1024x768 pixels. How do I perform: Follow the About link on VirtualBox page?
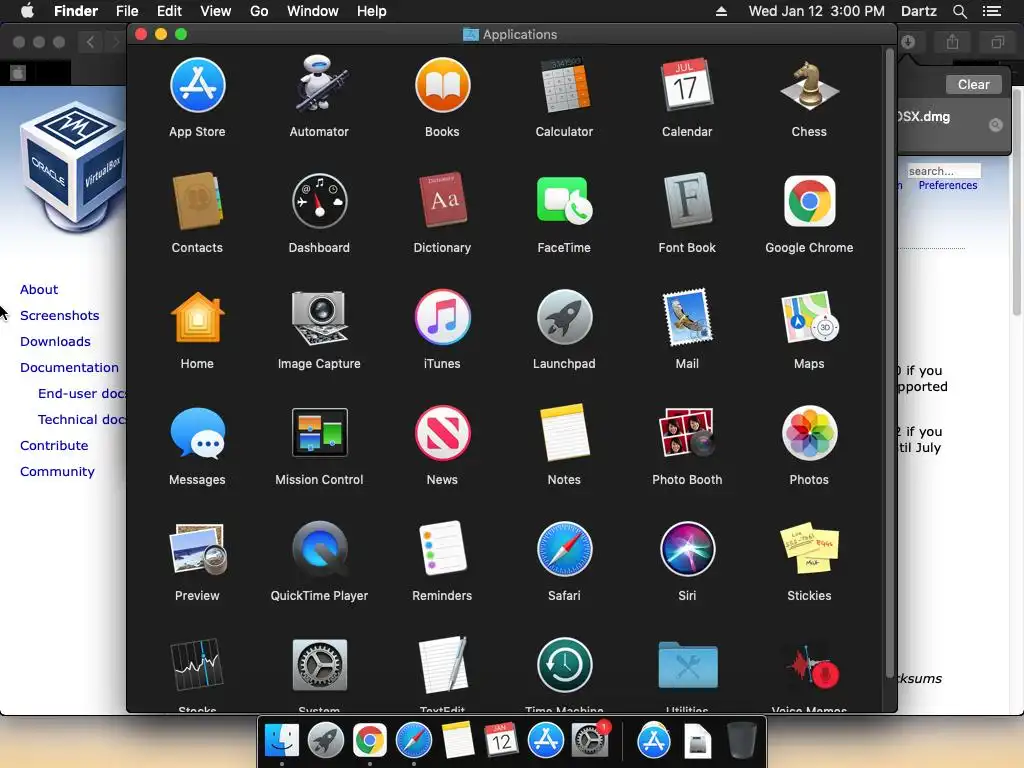(x=39, y=289)
